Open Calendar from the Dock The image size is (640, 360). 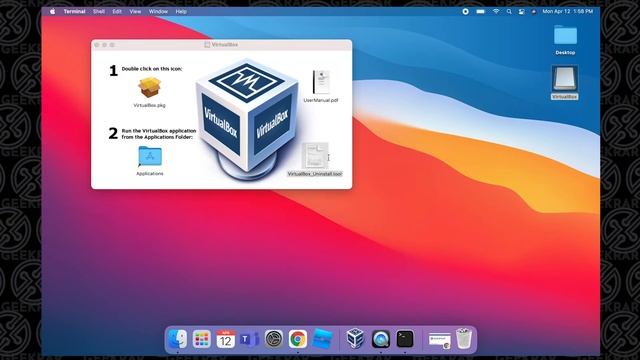[226, 339]
